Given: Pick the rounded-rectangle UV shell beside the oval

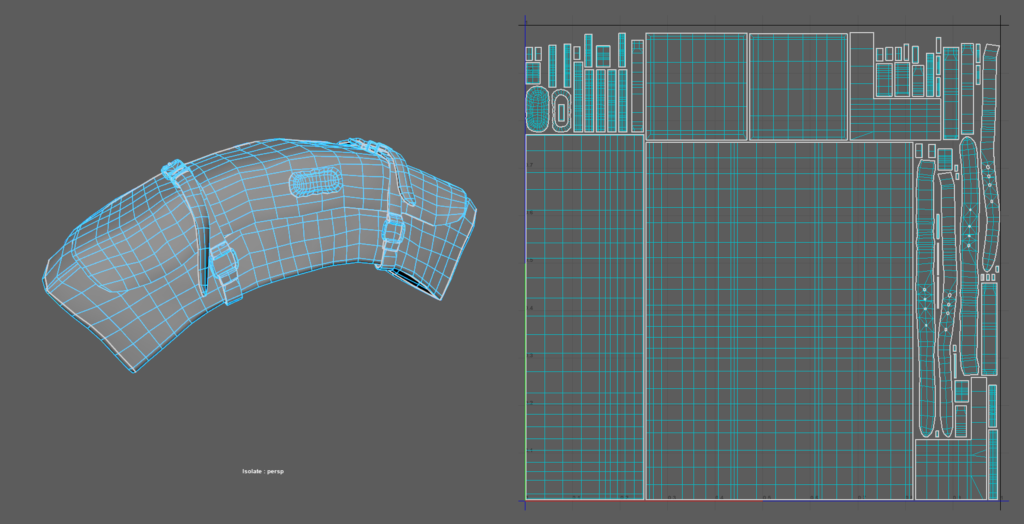Looking at the screenshot, I should point(562,110).
